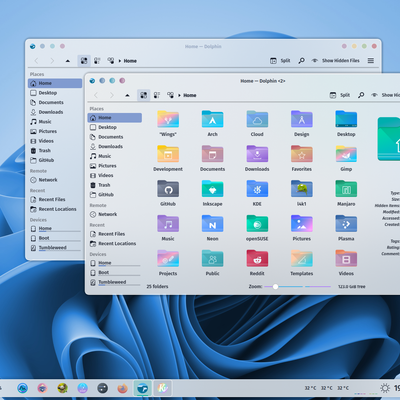Image resolution: width=400 pixels, height=400 pixels.
Task: Expand breadcrumb arrow before Home in front window
Action: click(179, 95)
